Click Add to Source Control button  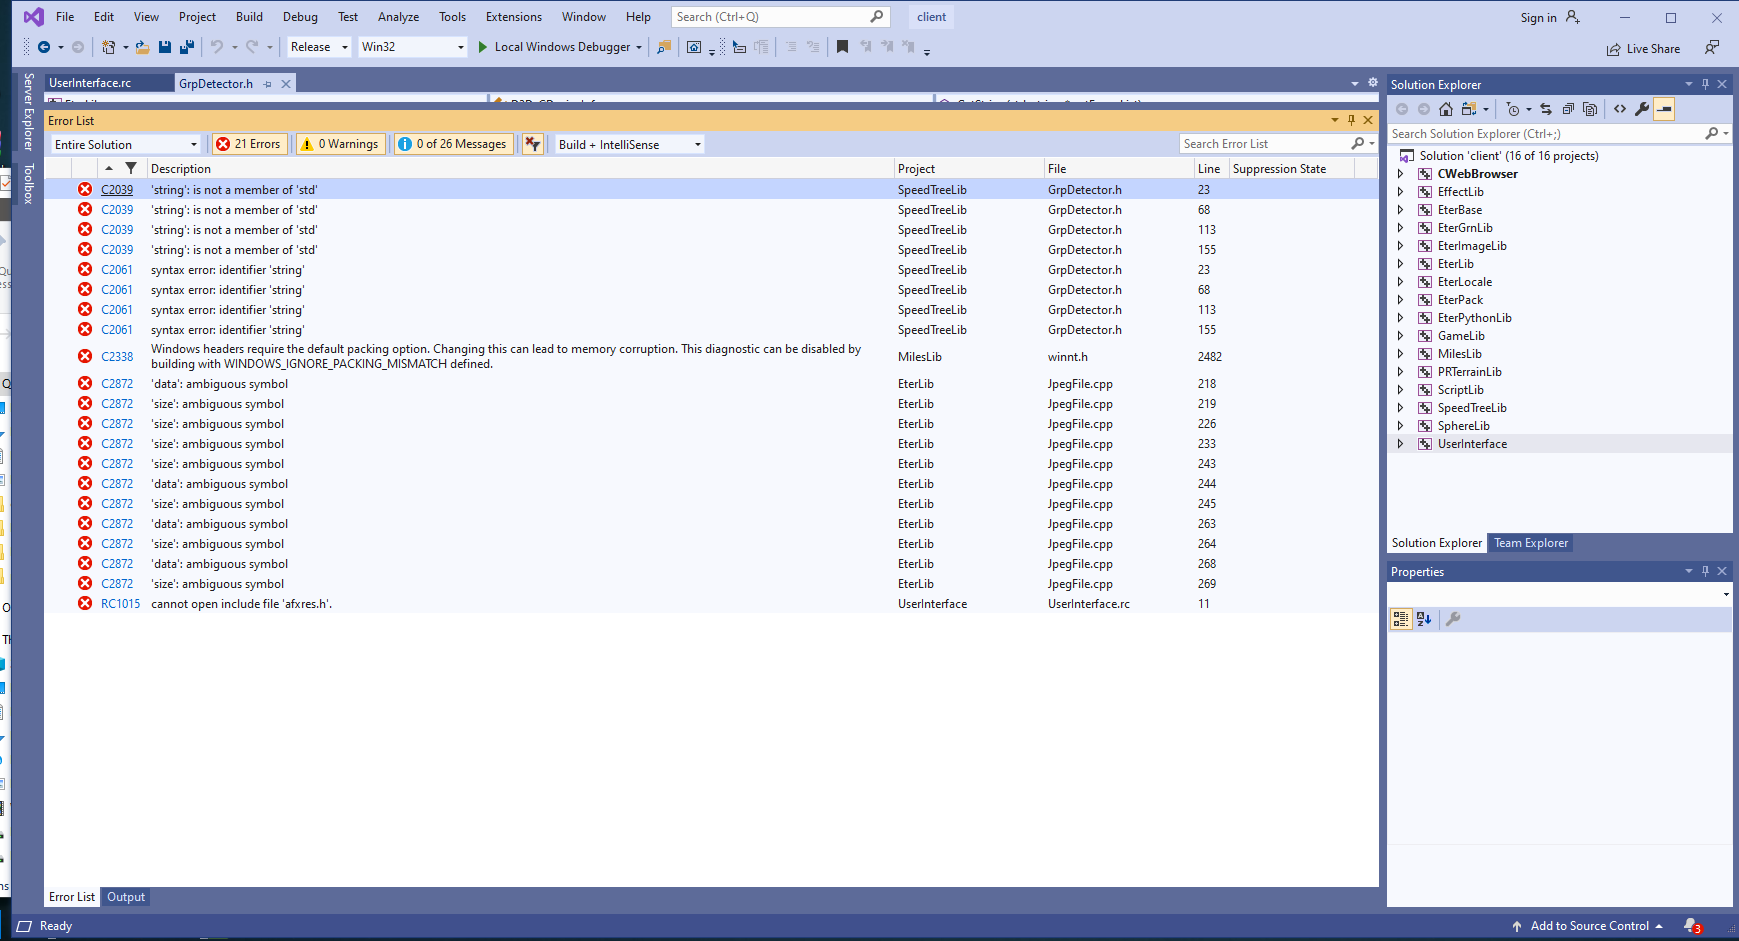[1588, 926]
